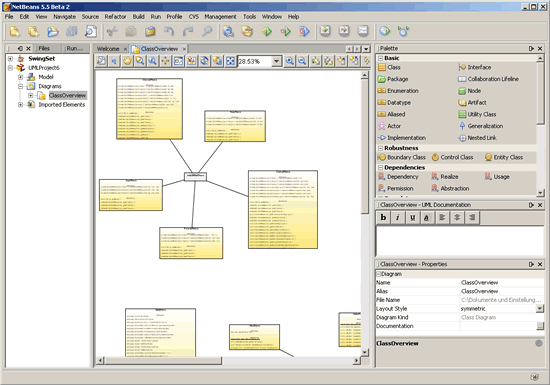This screenshot has height=385, width=550.
Task: Select the Entity Class palette item
Action: point(504,157)
